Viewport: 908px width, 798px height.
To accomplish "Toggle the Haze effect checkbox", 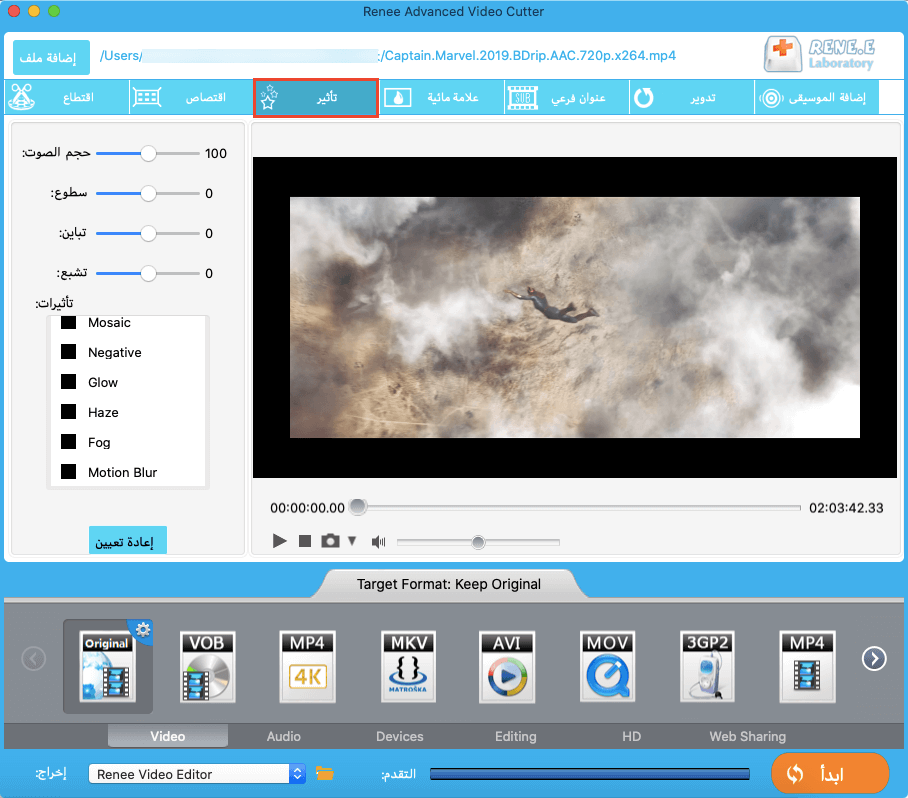I will coord(69,412).
